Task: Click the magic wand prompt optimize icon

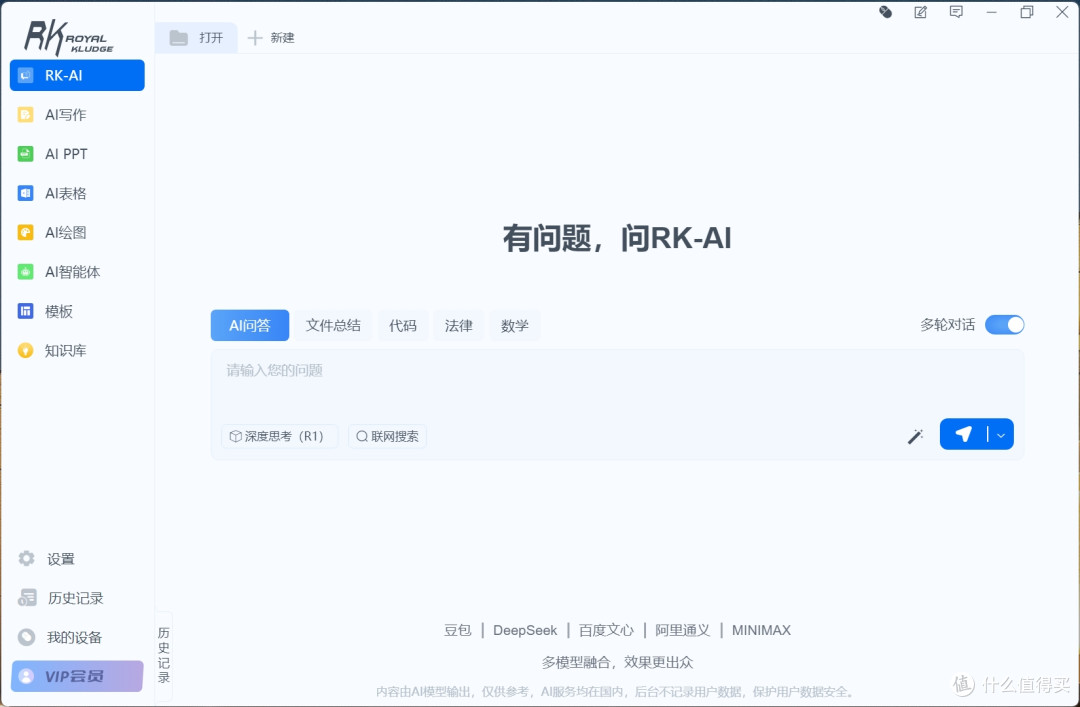Action: pos(915,436)
